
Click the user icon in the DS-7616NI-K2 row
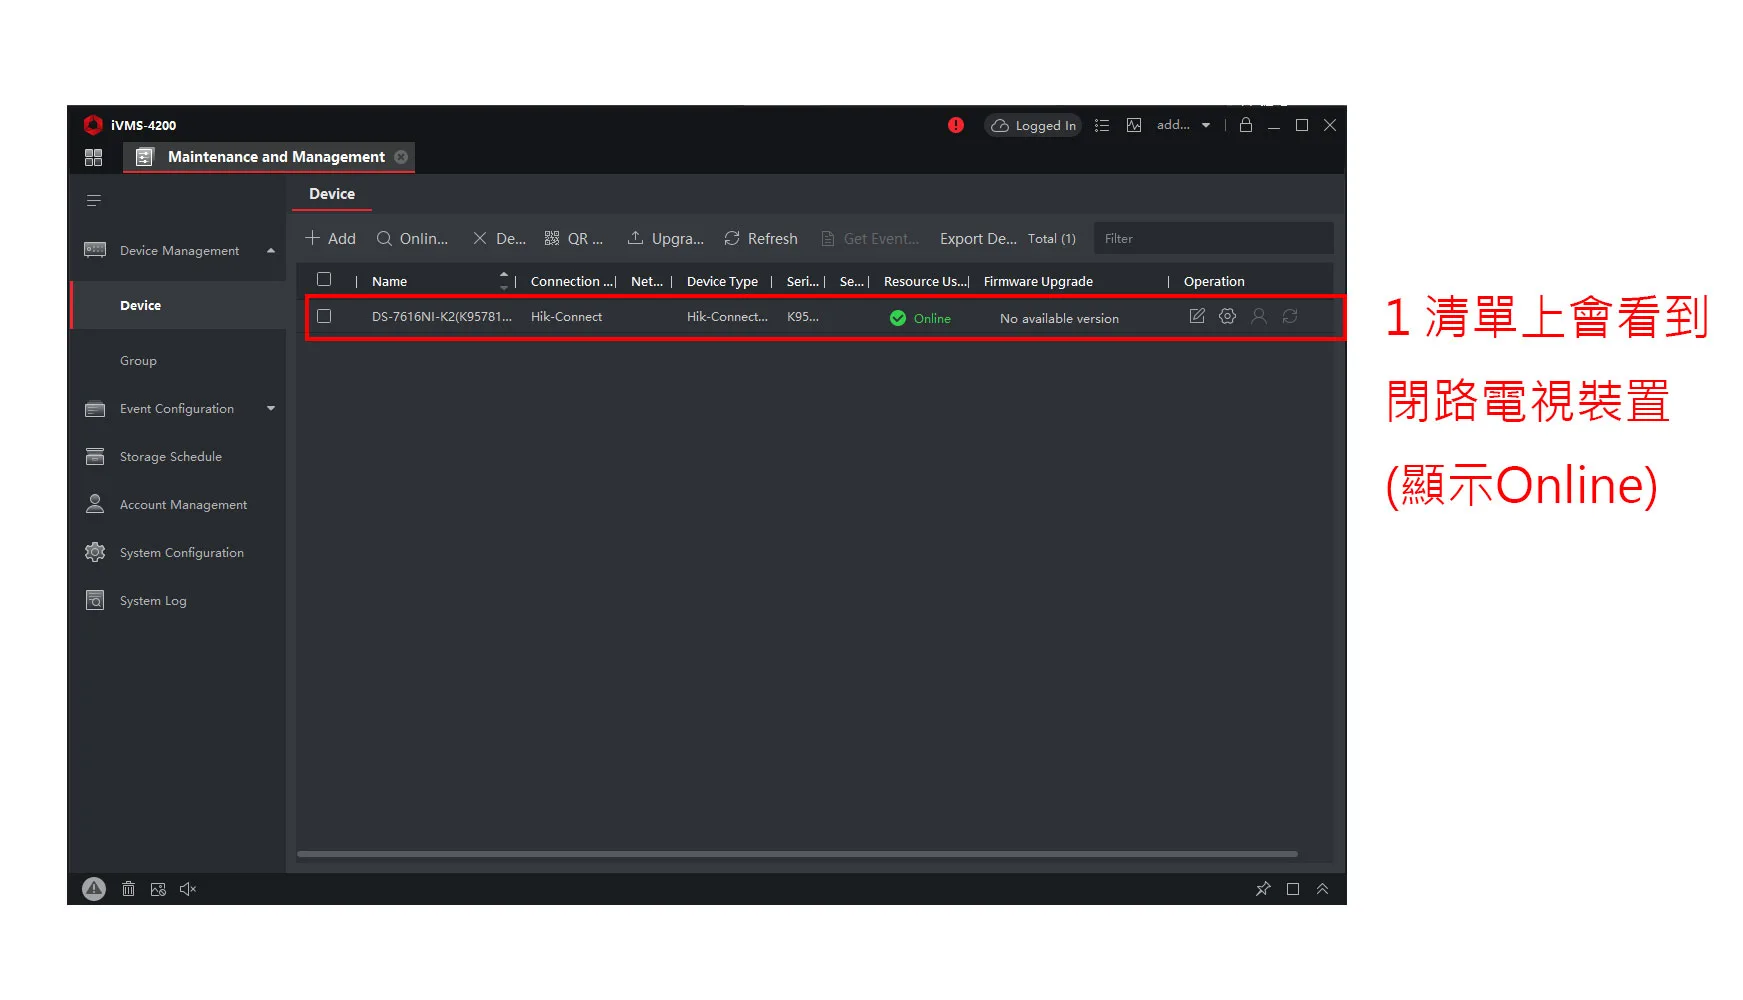1259,316
